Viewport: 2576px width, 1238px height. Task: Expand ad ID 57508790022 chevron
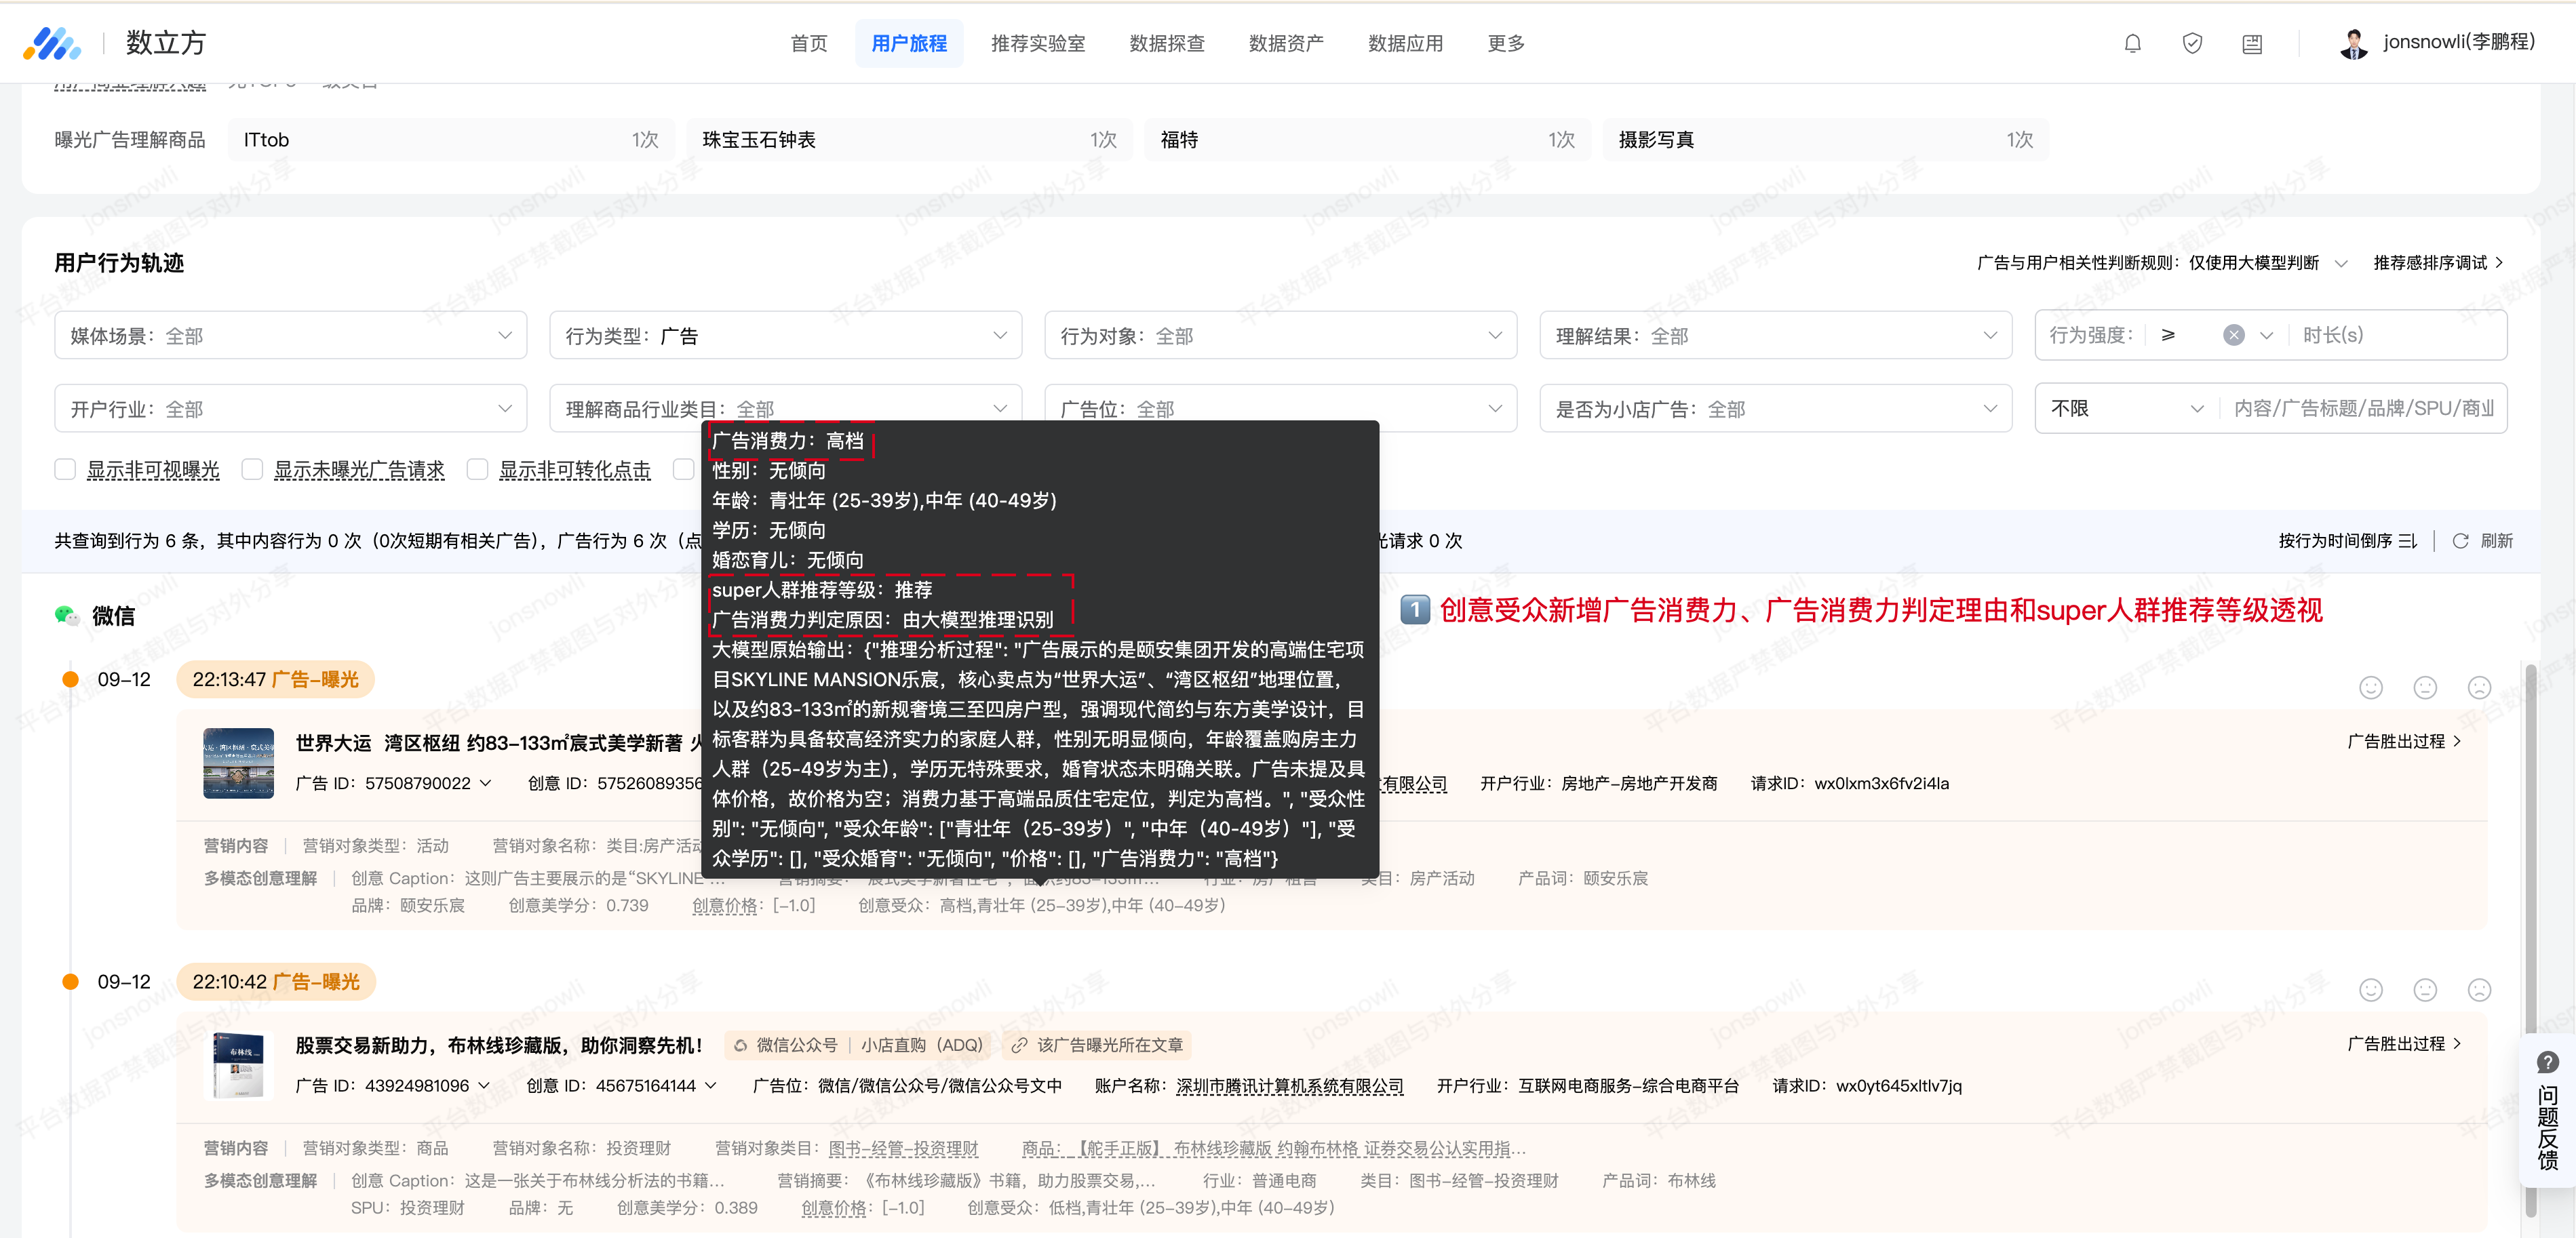[486, 783]
